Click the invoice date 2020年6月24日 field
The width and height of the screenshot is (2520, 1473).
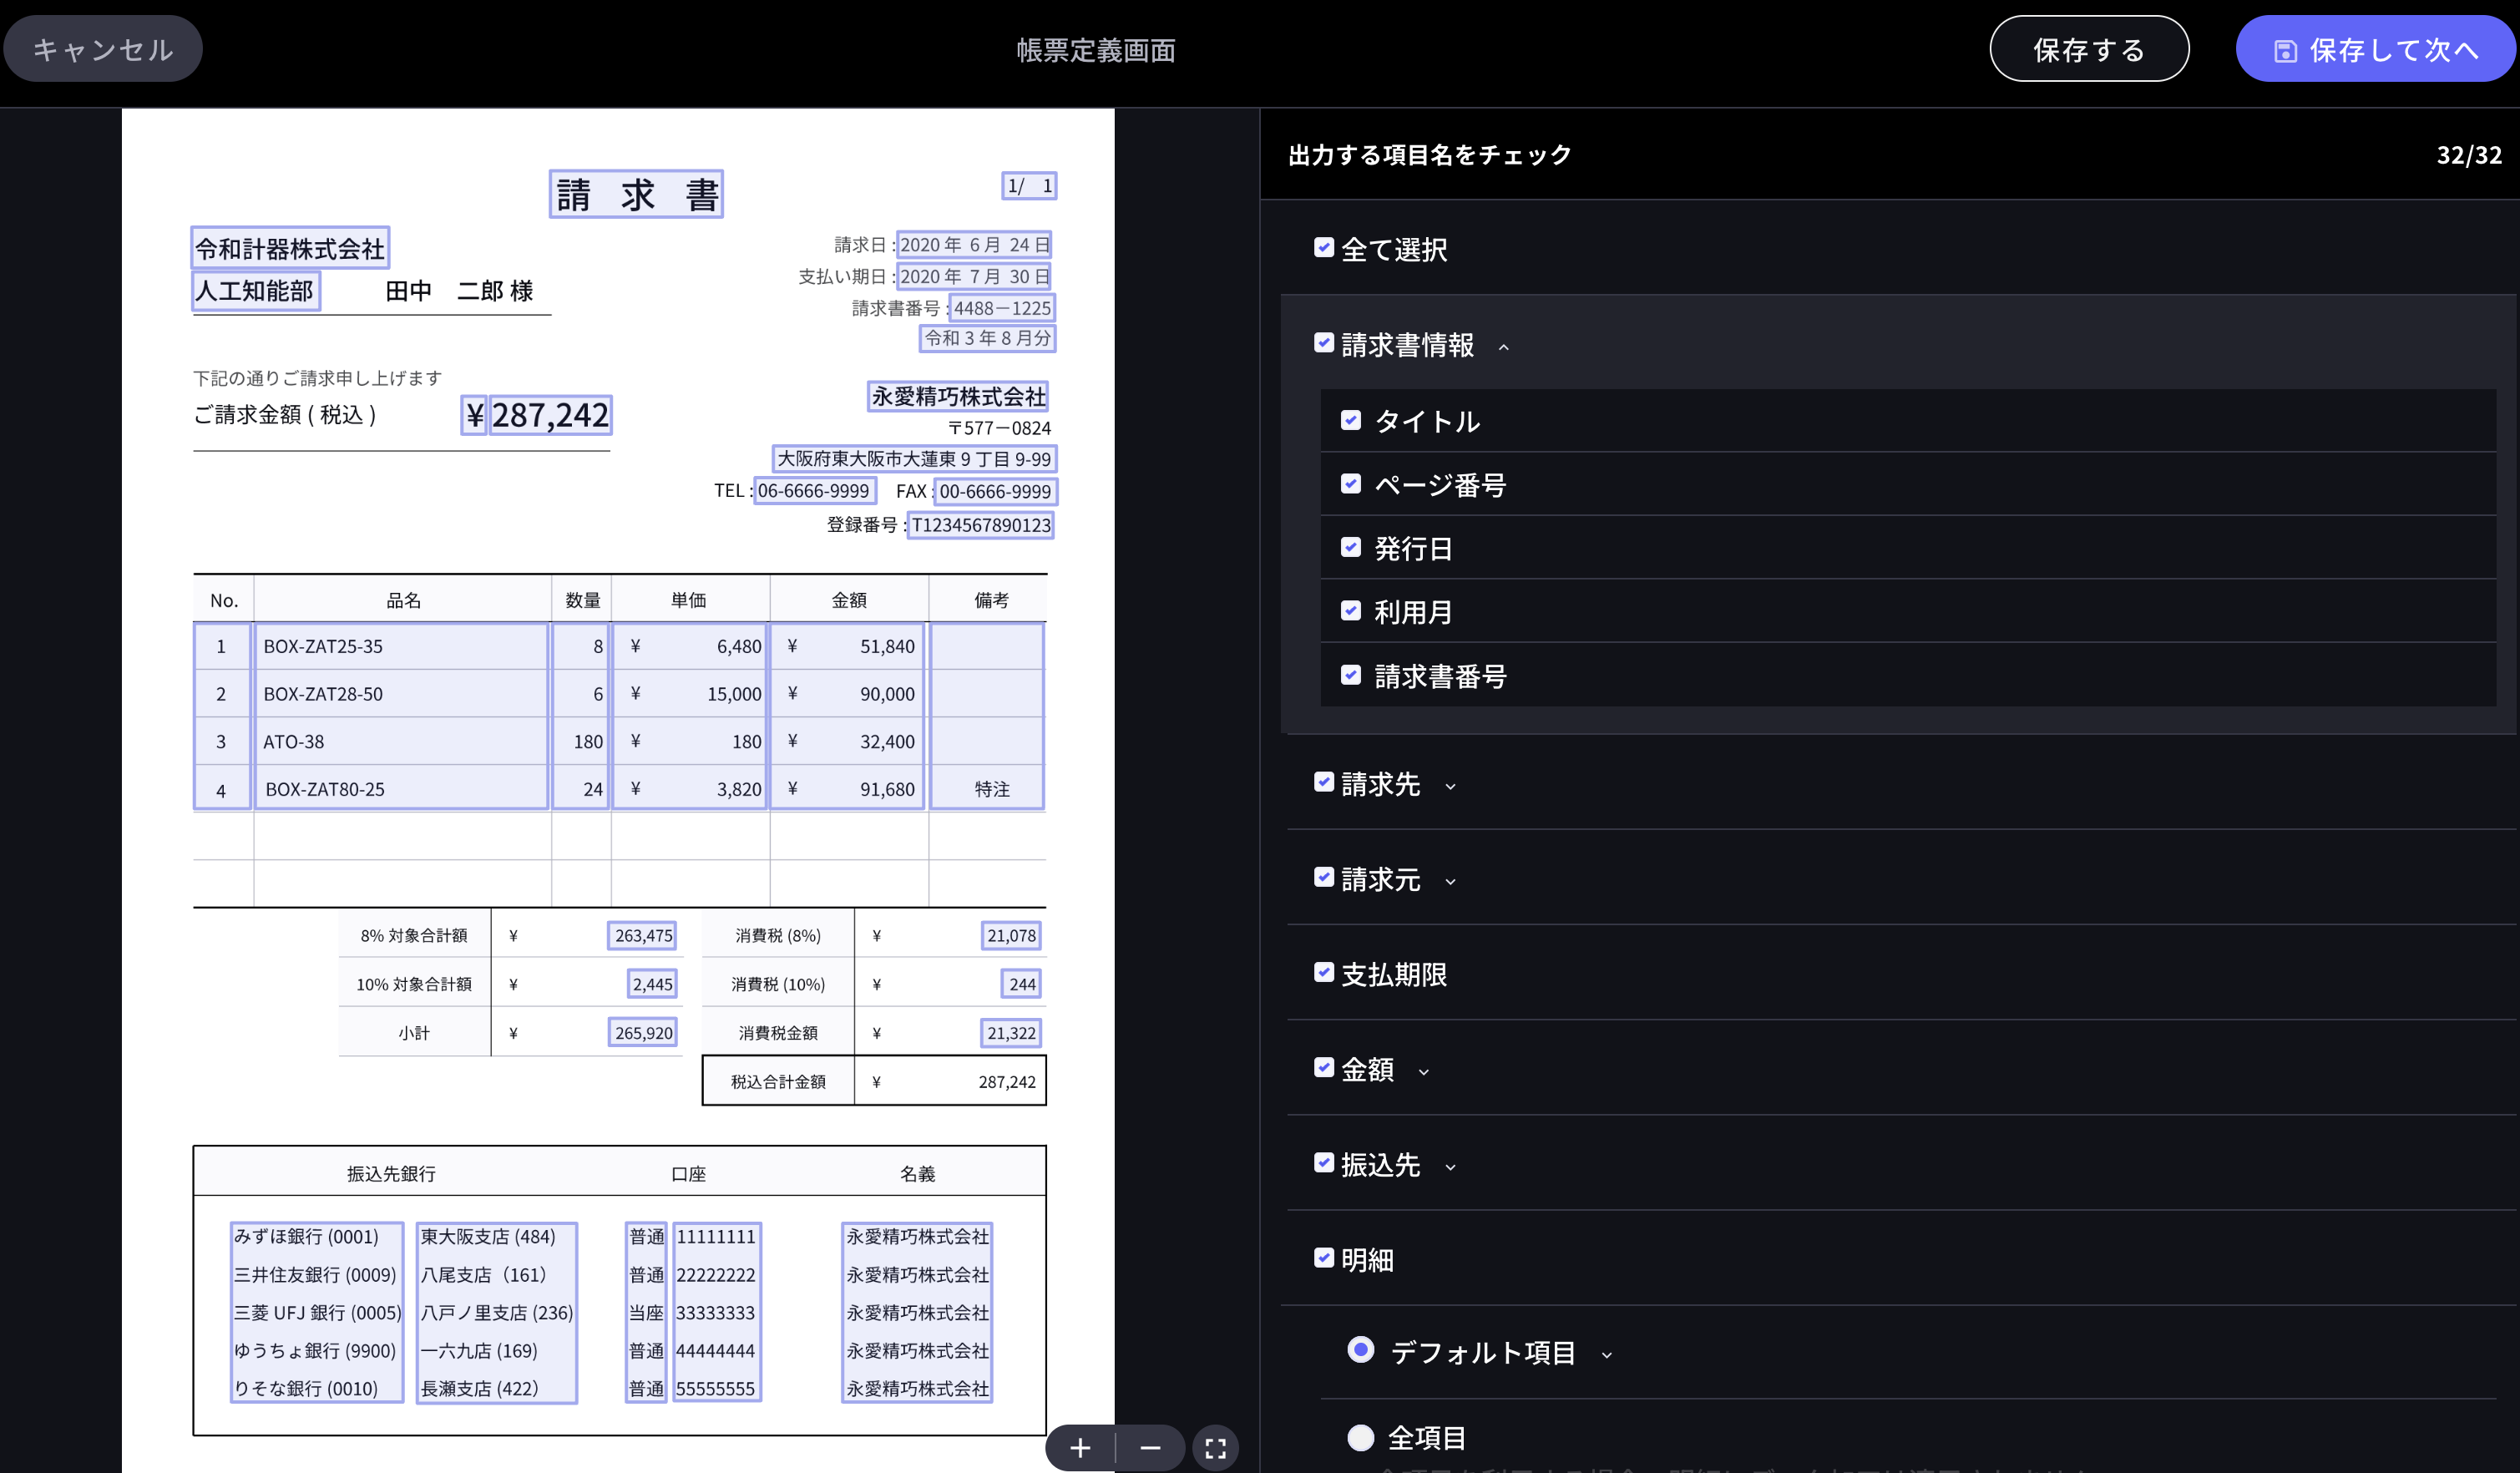974,245
